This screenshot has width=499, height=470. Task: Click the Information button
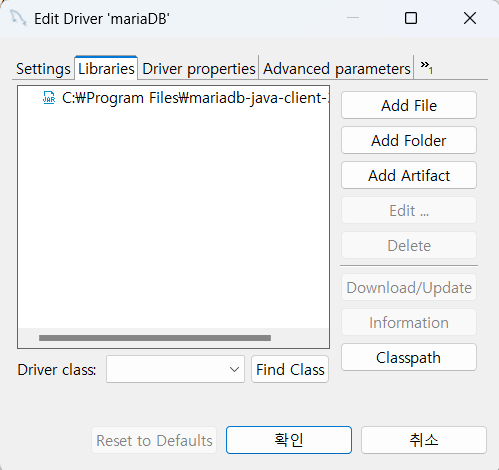coord(409,322)
